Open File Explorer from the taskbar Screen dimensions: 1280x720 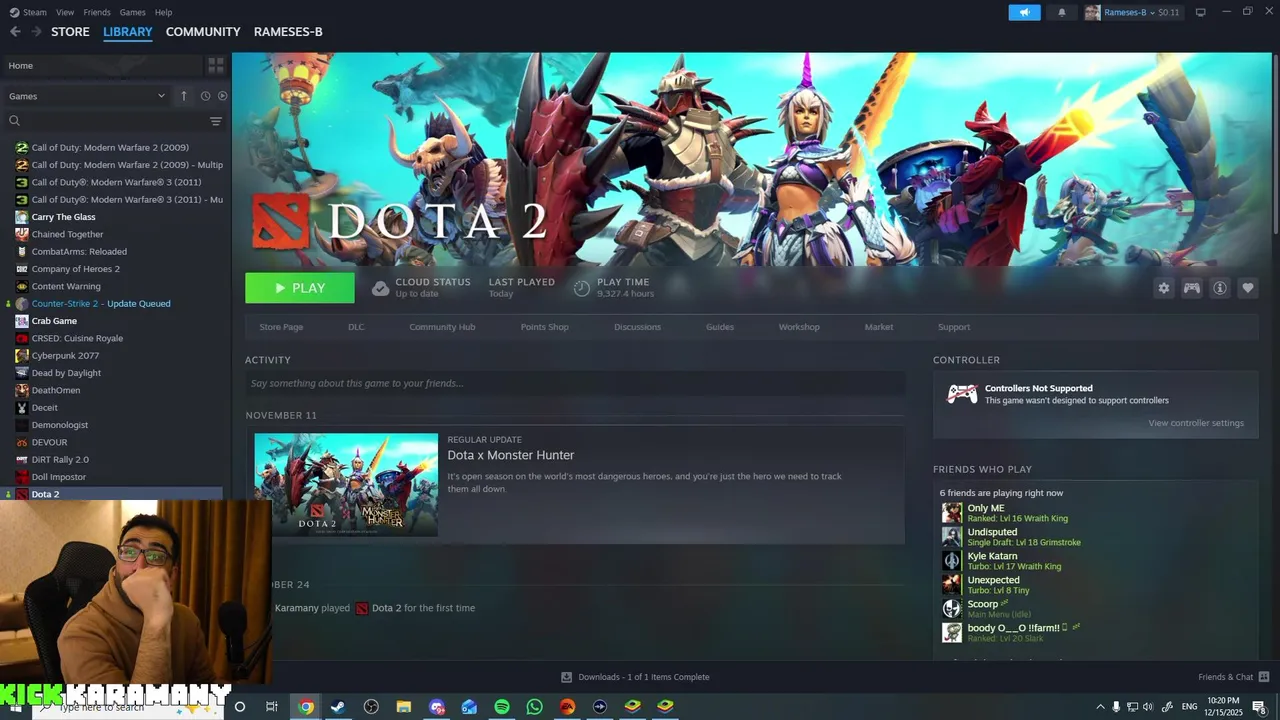pos(404,707)
